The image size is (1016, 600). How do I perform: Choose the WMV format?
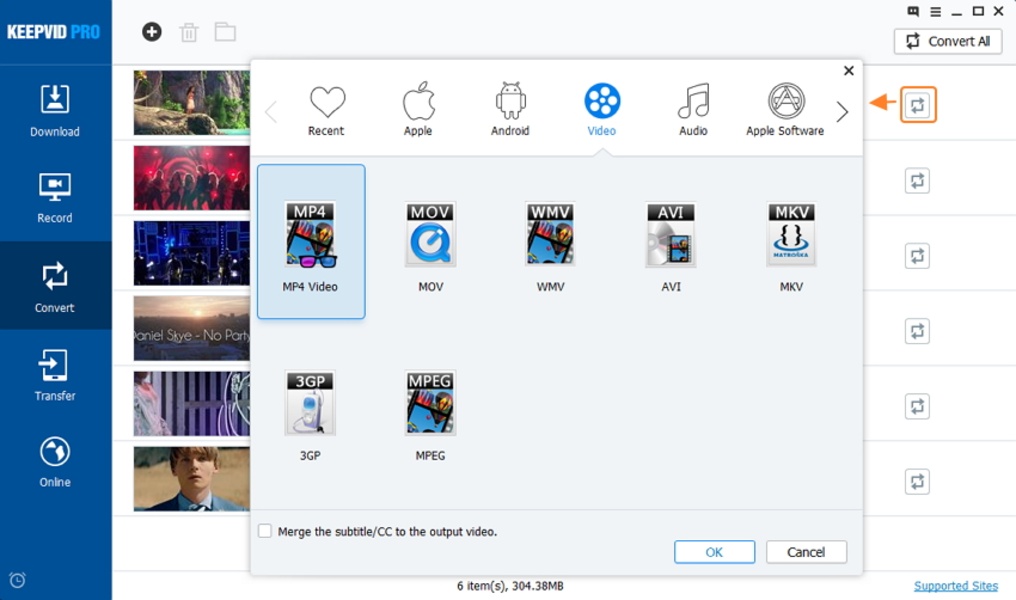tap(551, 246)
